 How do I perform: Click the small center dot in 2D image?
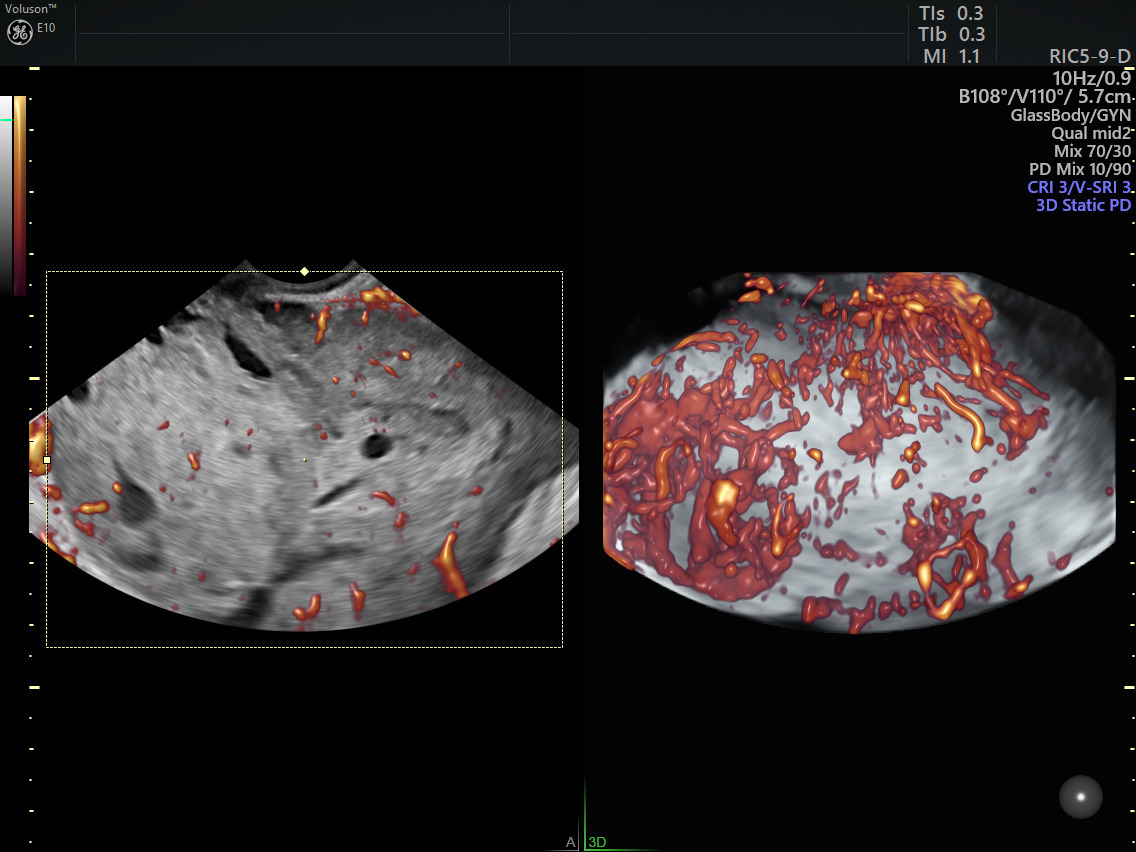click(305, 460)
